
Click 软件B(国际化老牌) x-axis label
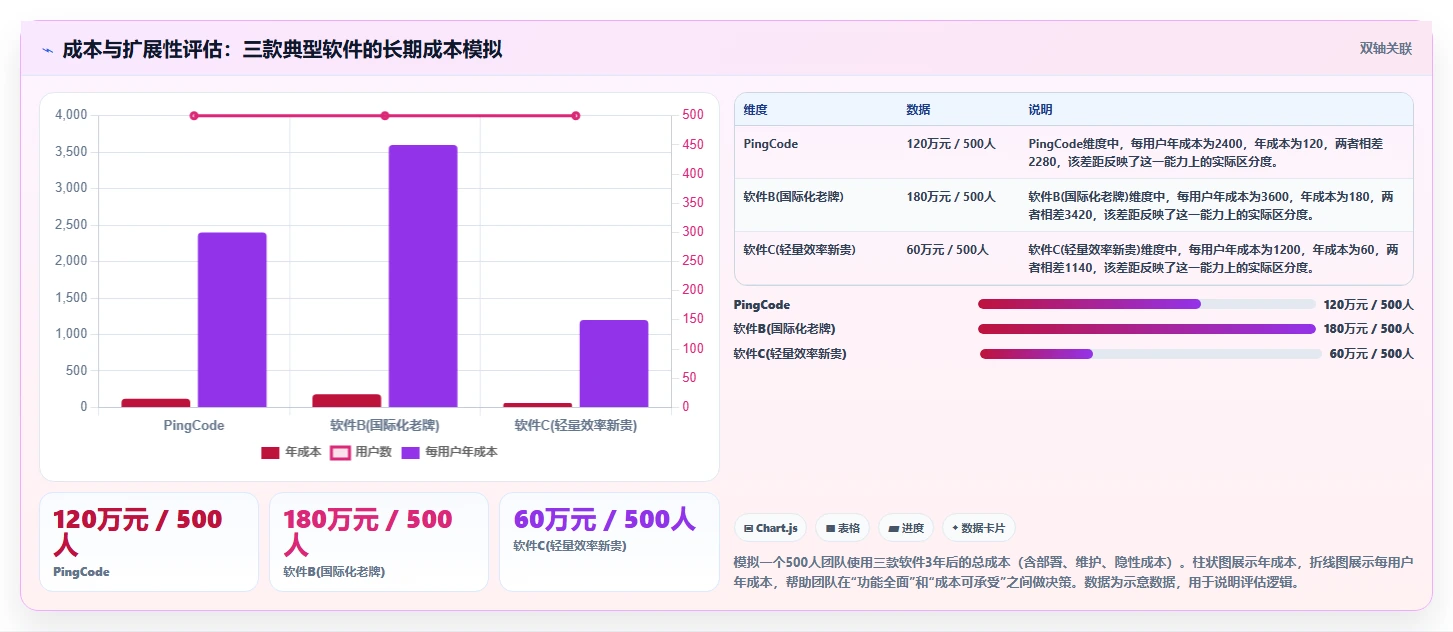pos(385,425)
